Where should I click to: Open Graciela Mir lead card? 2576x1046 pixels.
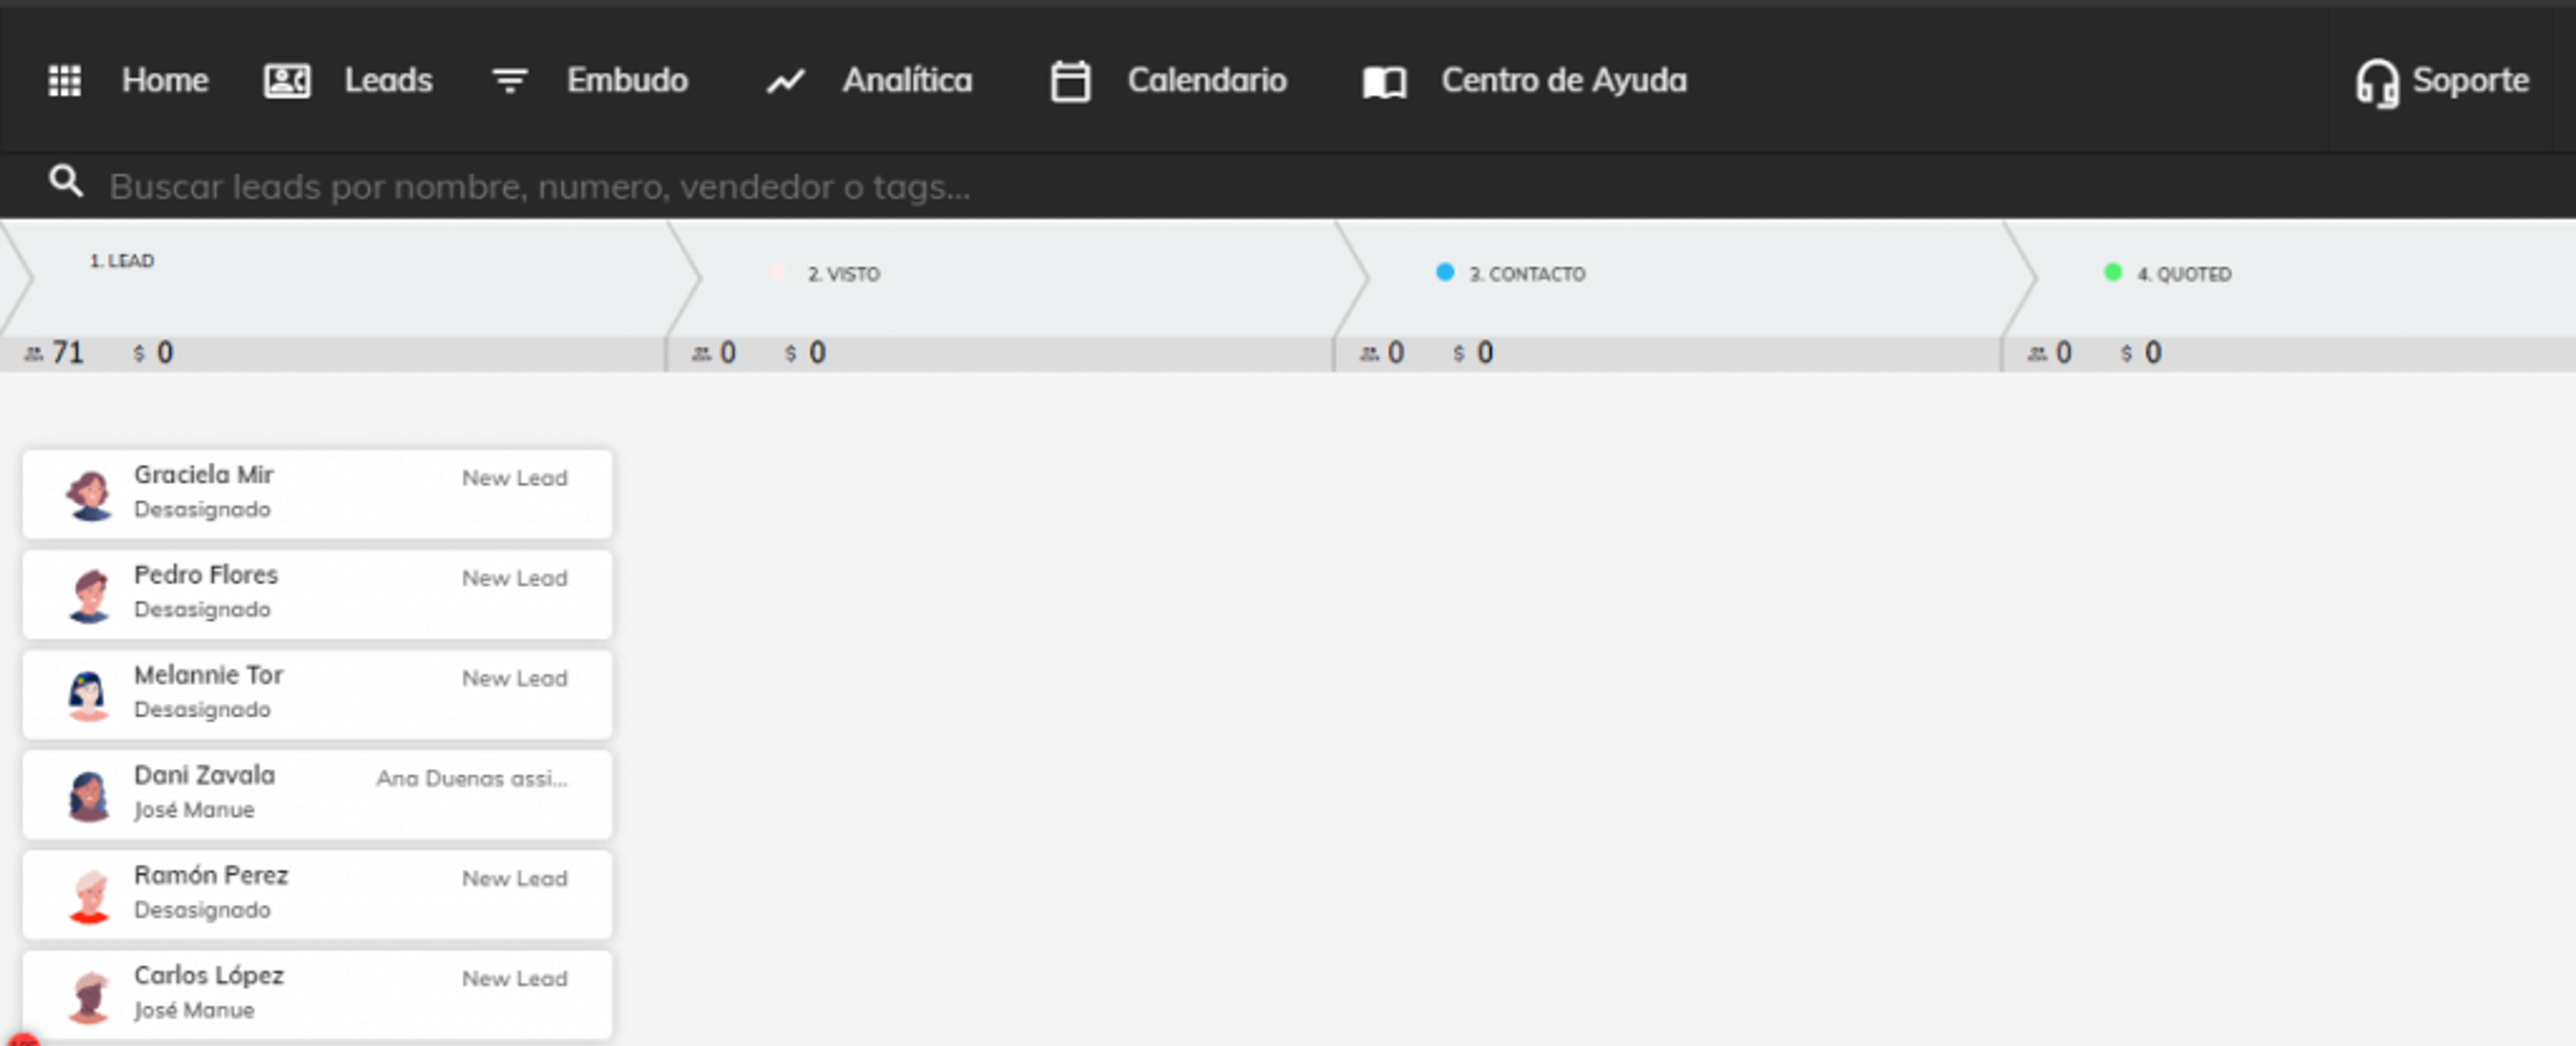click(317, 494)
